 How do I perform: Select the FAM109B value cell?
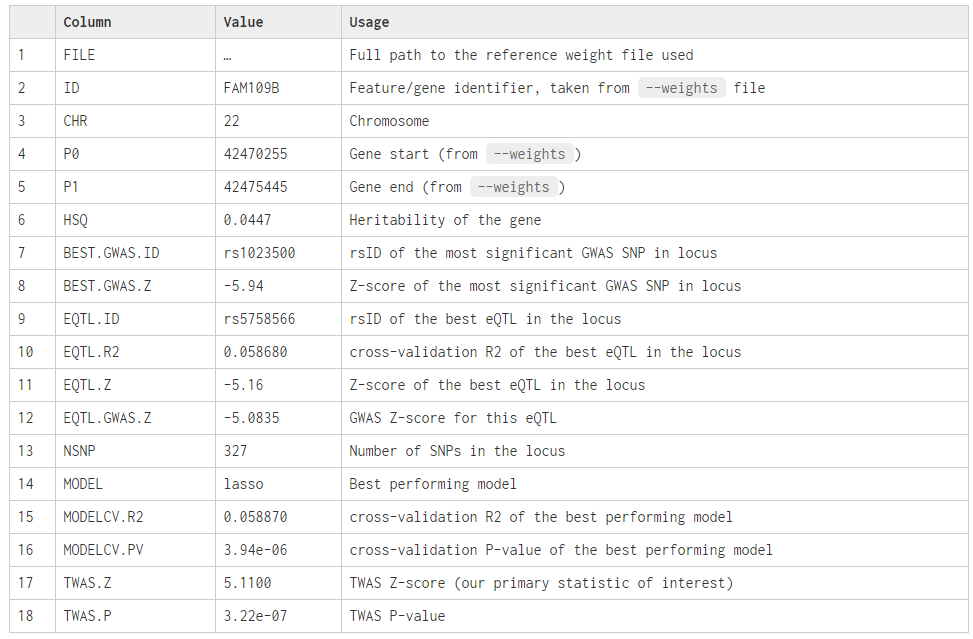coord(252,88)
